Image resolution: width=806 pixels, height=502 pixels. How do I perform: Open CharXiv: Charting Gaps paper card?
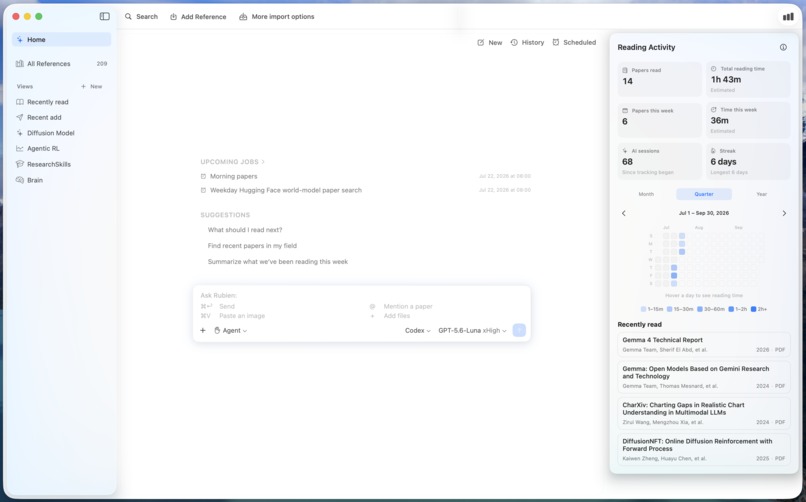[704, 413]
